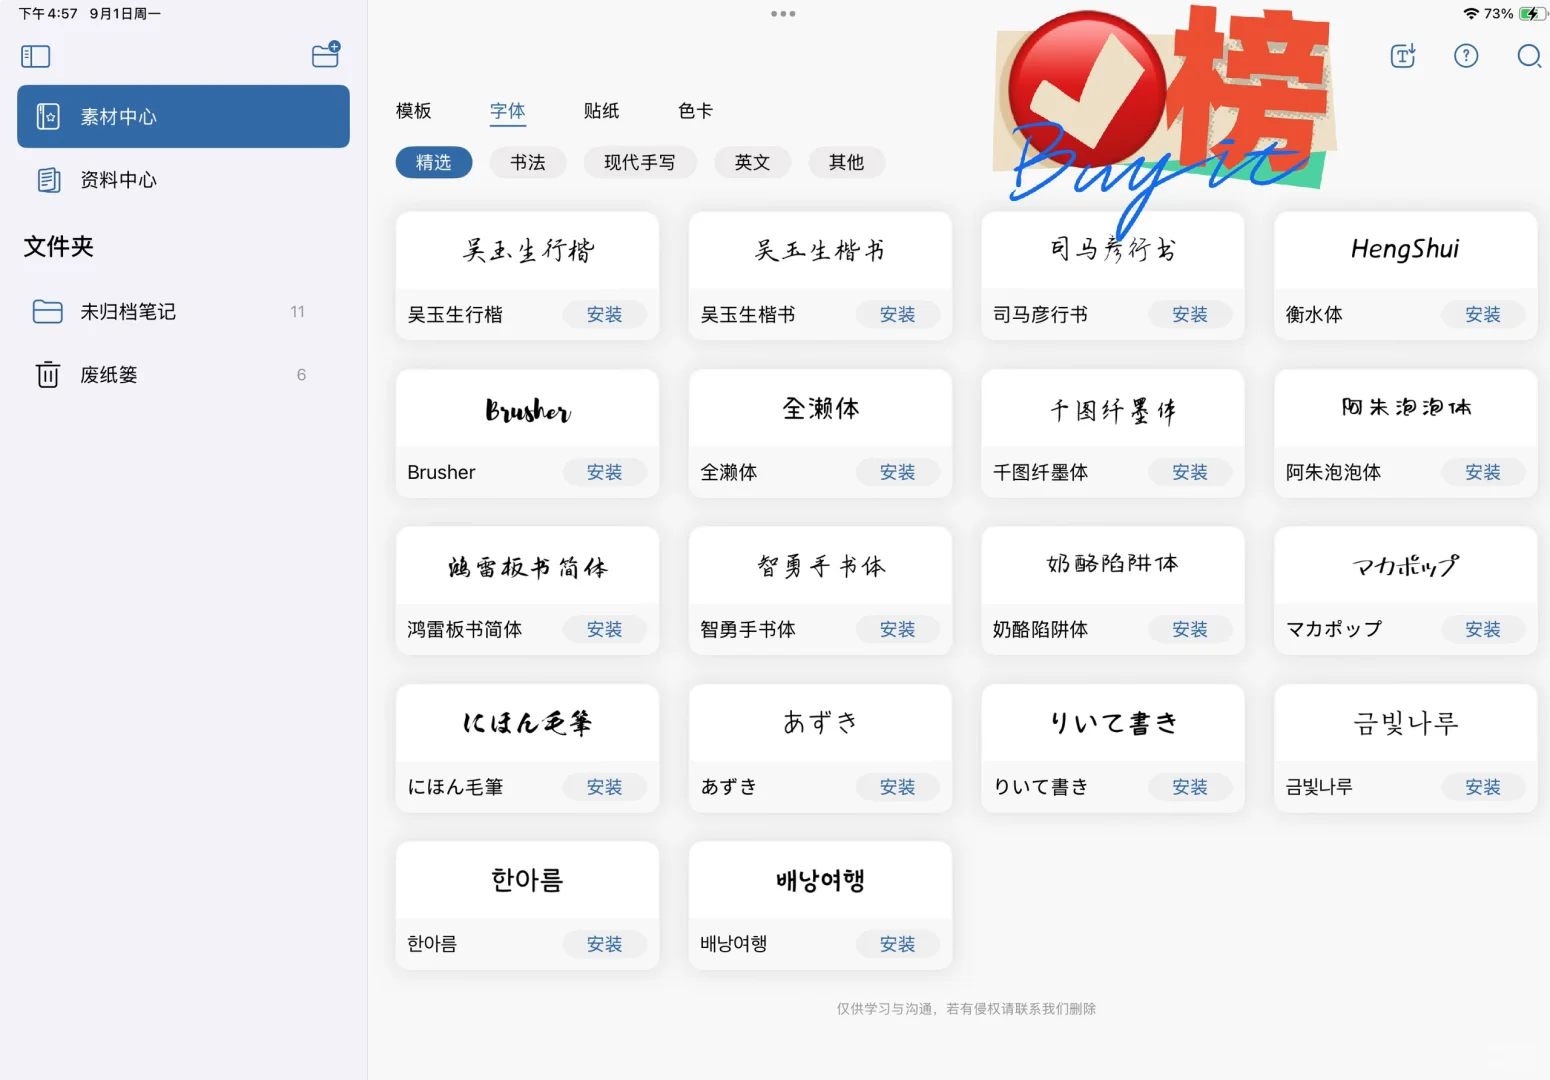
Task: Click the search magnifier icon
Action: click(x=1529, y=57)
